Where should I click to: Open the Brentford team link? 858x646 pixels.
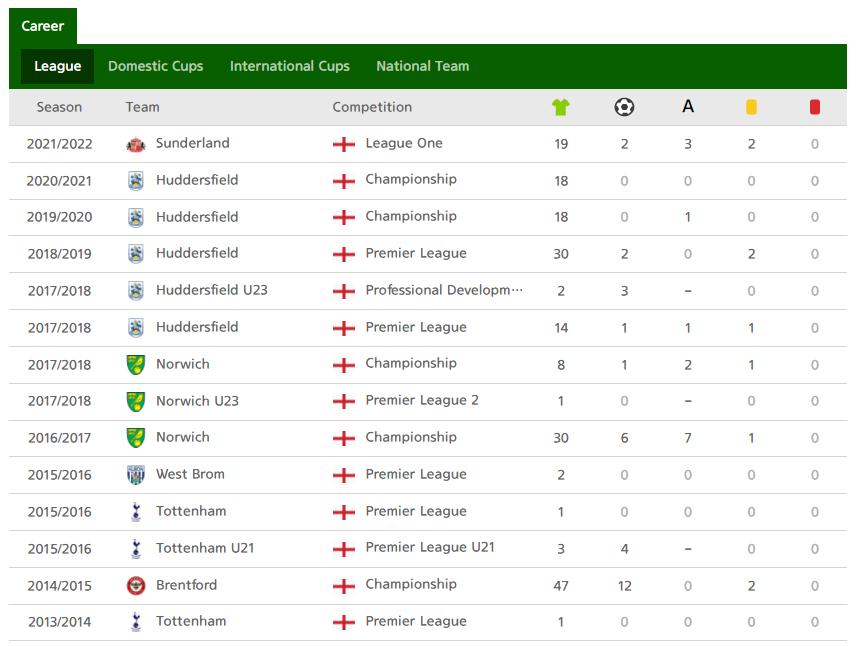coord(187,585)
